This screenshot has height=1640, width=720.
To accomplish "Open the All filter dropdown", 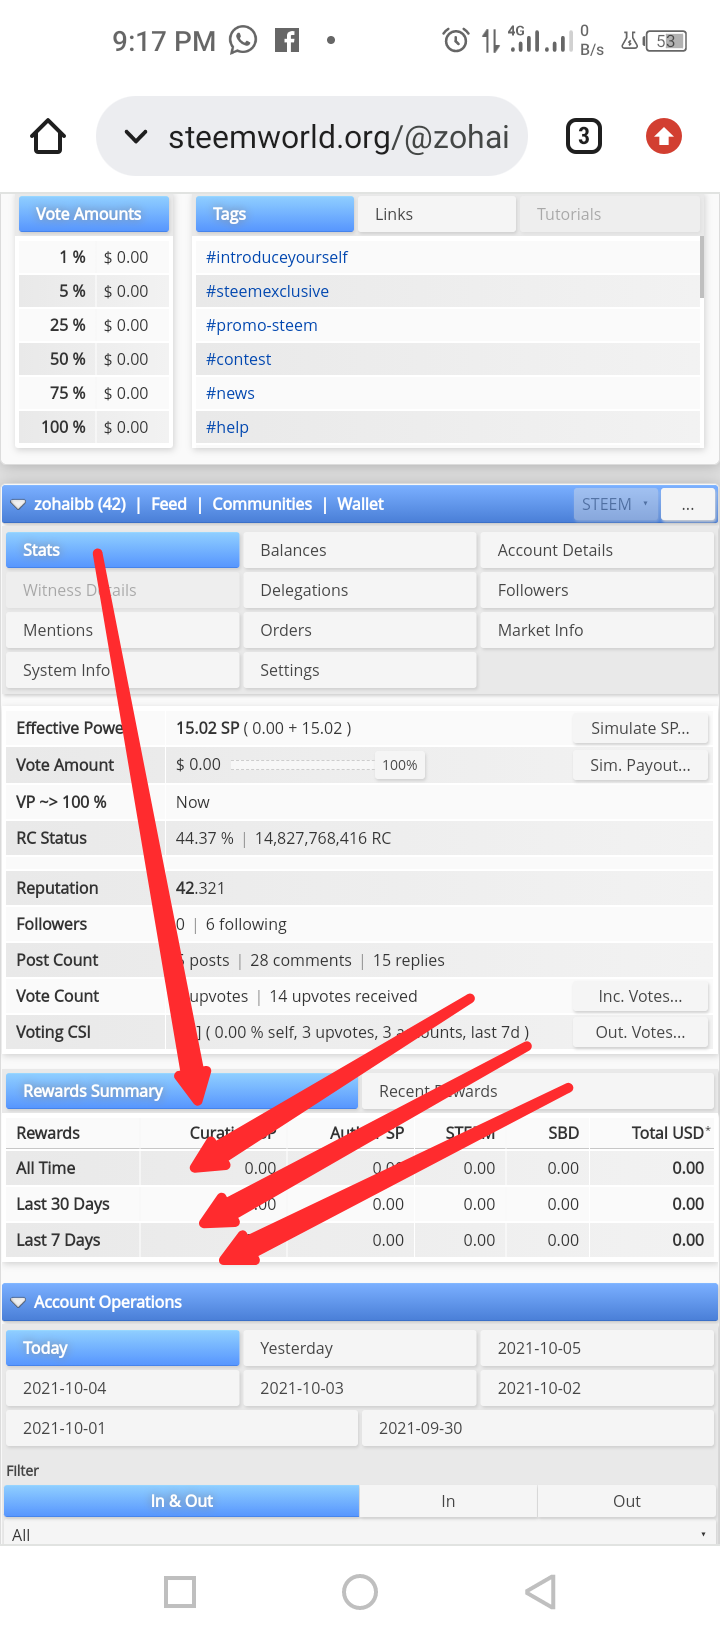I will (360, 1534).
